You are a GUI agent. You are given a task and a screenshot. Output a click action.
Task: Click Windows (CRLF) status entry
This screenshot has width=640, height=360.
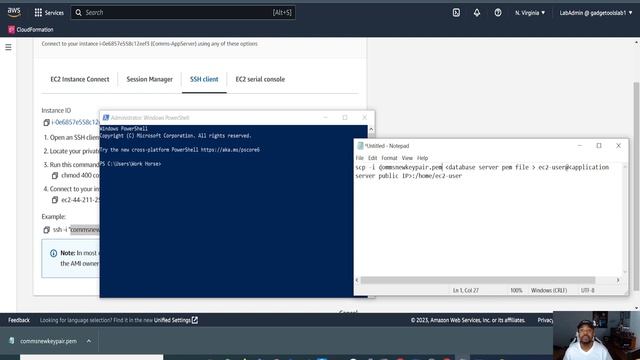click(x=549, y=290)
